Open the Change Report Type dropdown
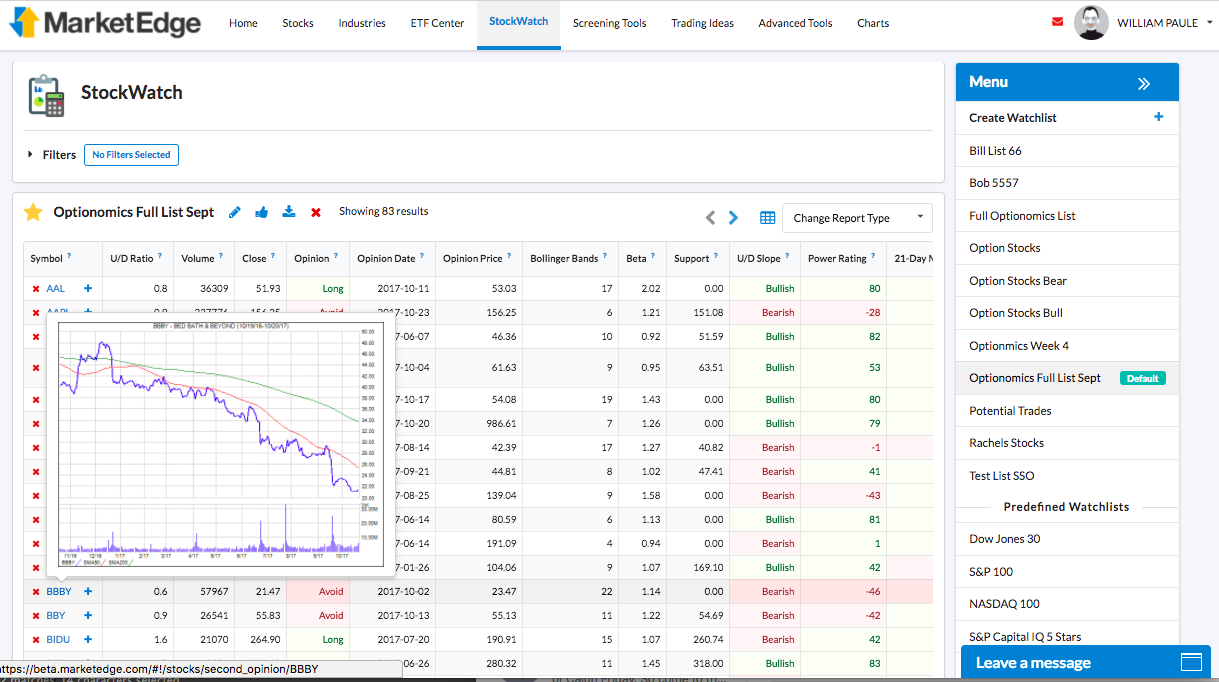Screen dimensions: 1219x682 [x=855, y=217]
